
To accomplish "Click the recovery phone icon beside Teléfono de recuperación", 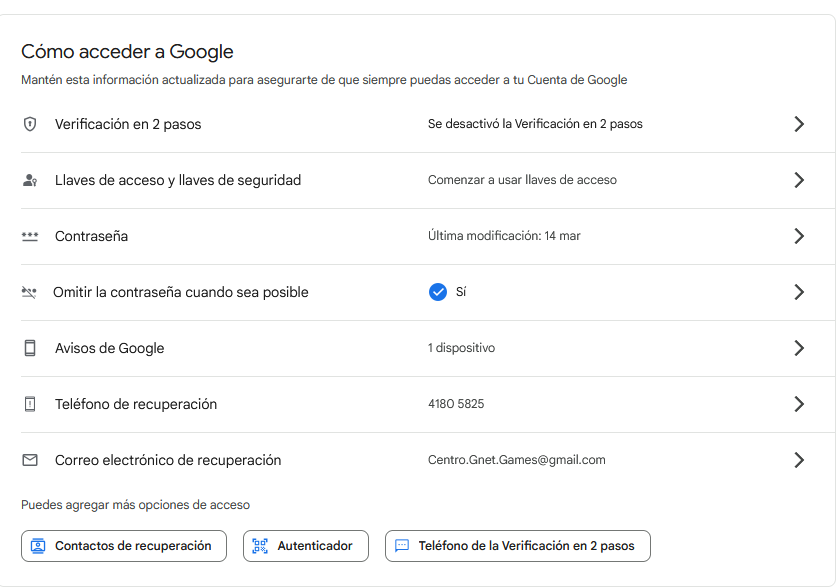I will 30,404.
